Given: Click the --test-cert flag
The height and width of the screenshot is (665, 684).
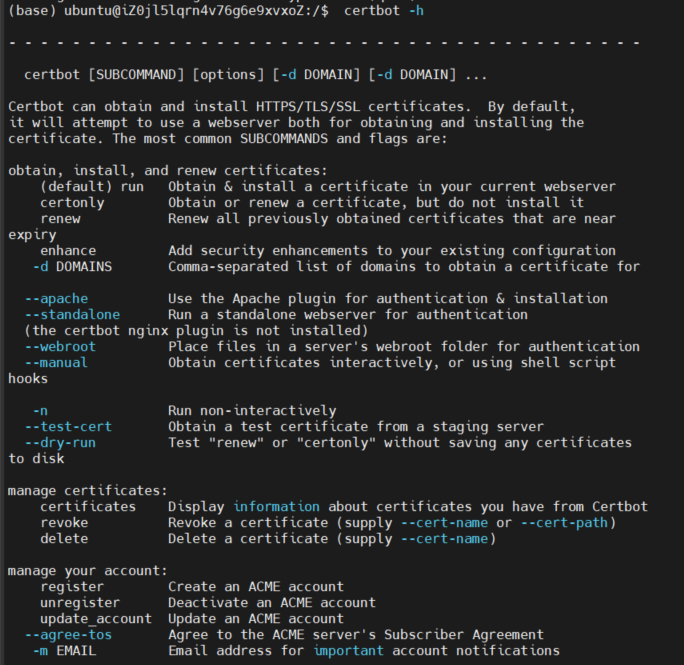Looking at the screenshot, I should [x=68, y=426].
